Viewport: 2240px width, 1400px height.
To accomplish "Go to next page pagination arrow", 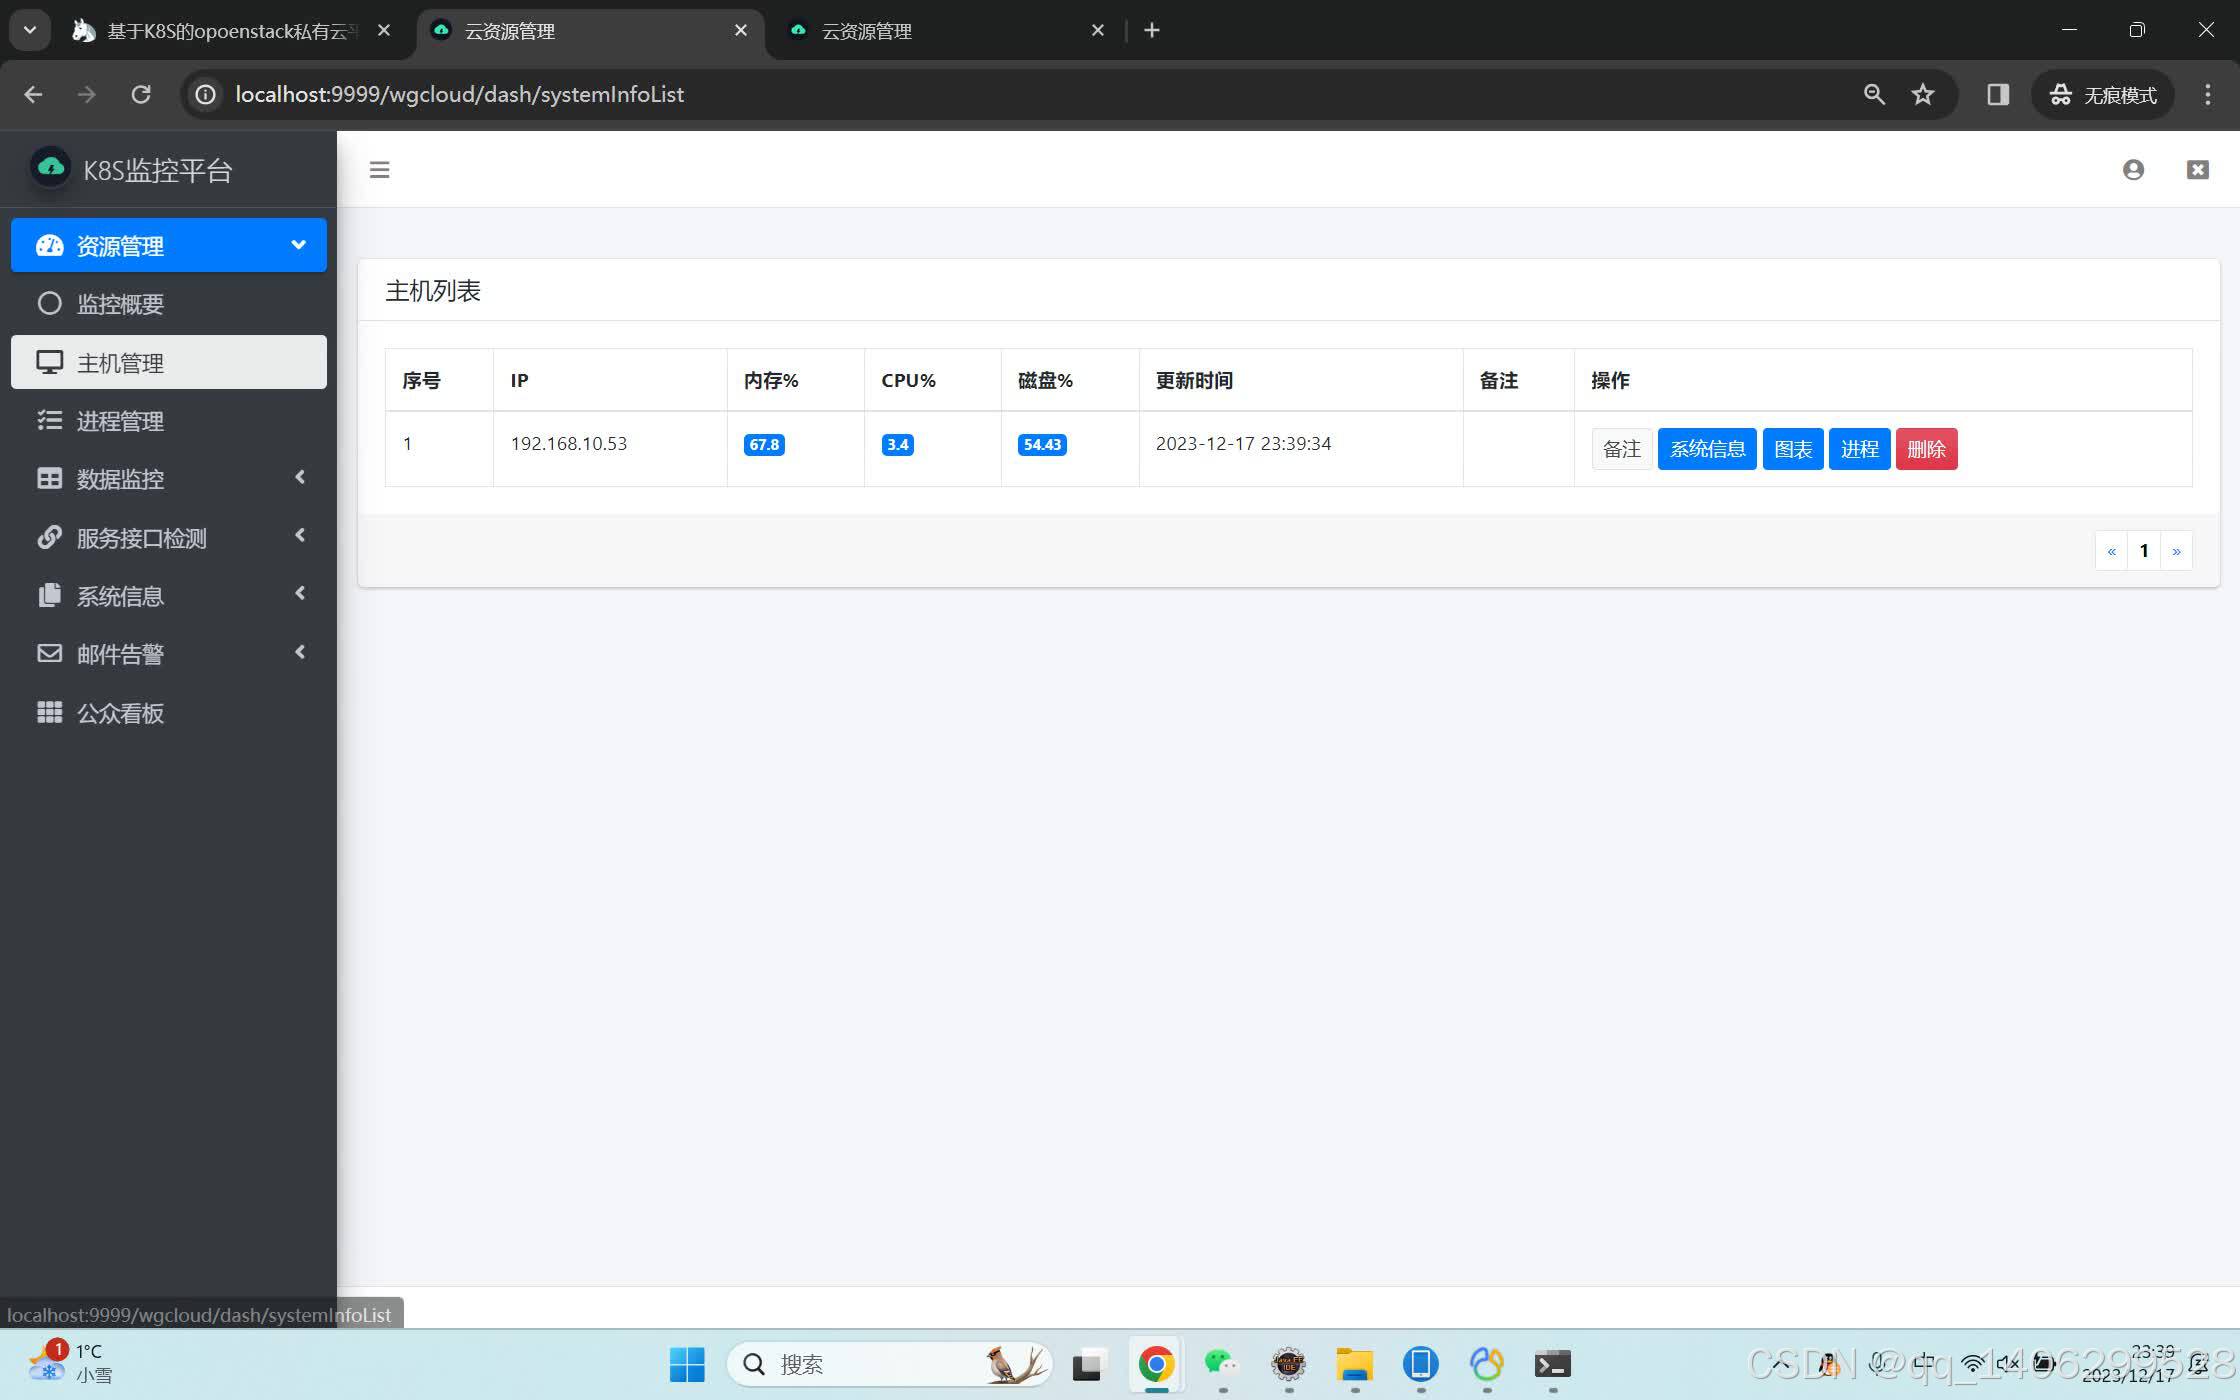I will [2176, 551].
